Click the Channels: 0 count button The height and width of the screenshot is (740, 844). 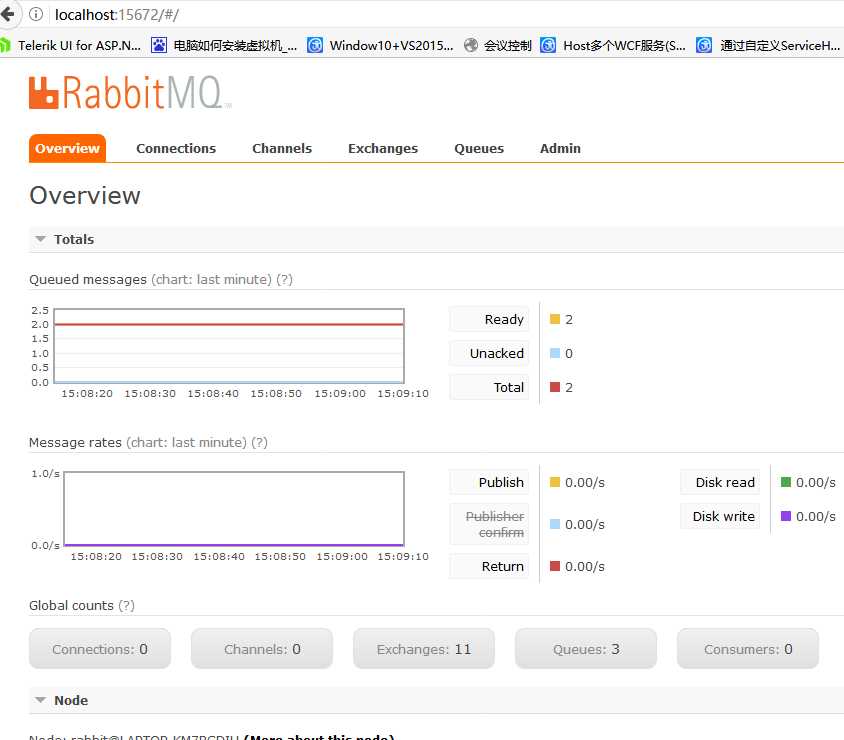262,649
